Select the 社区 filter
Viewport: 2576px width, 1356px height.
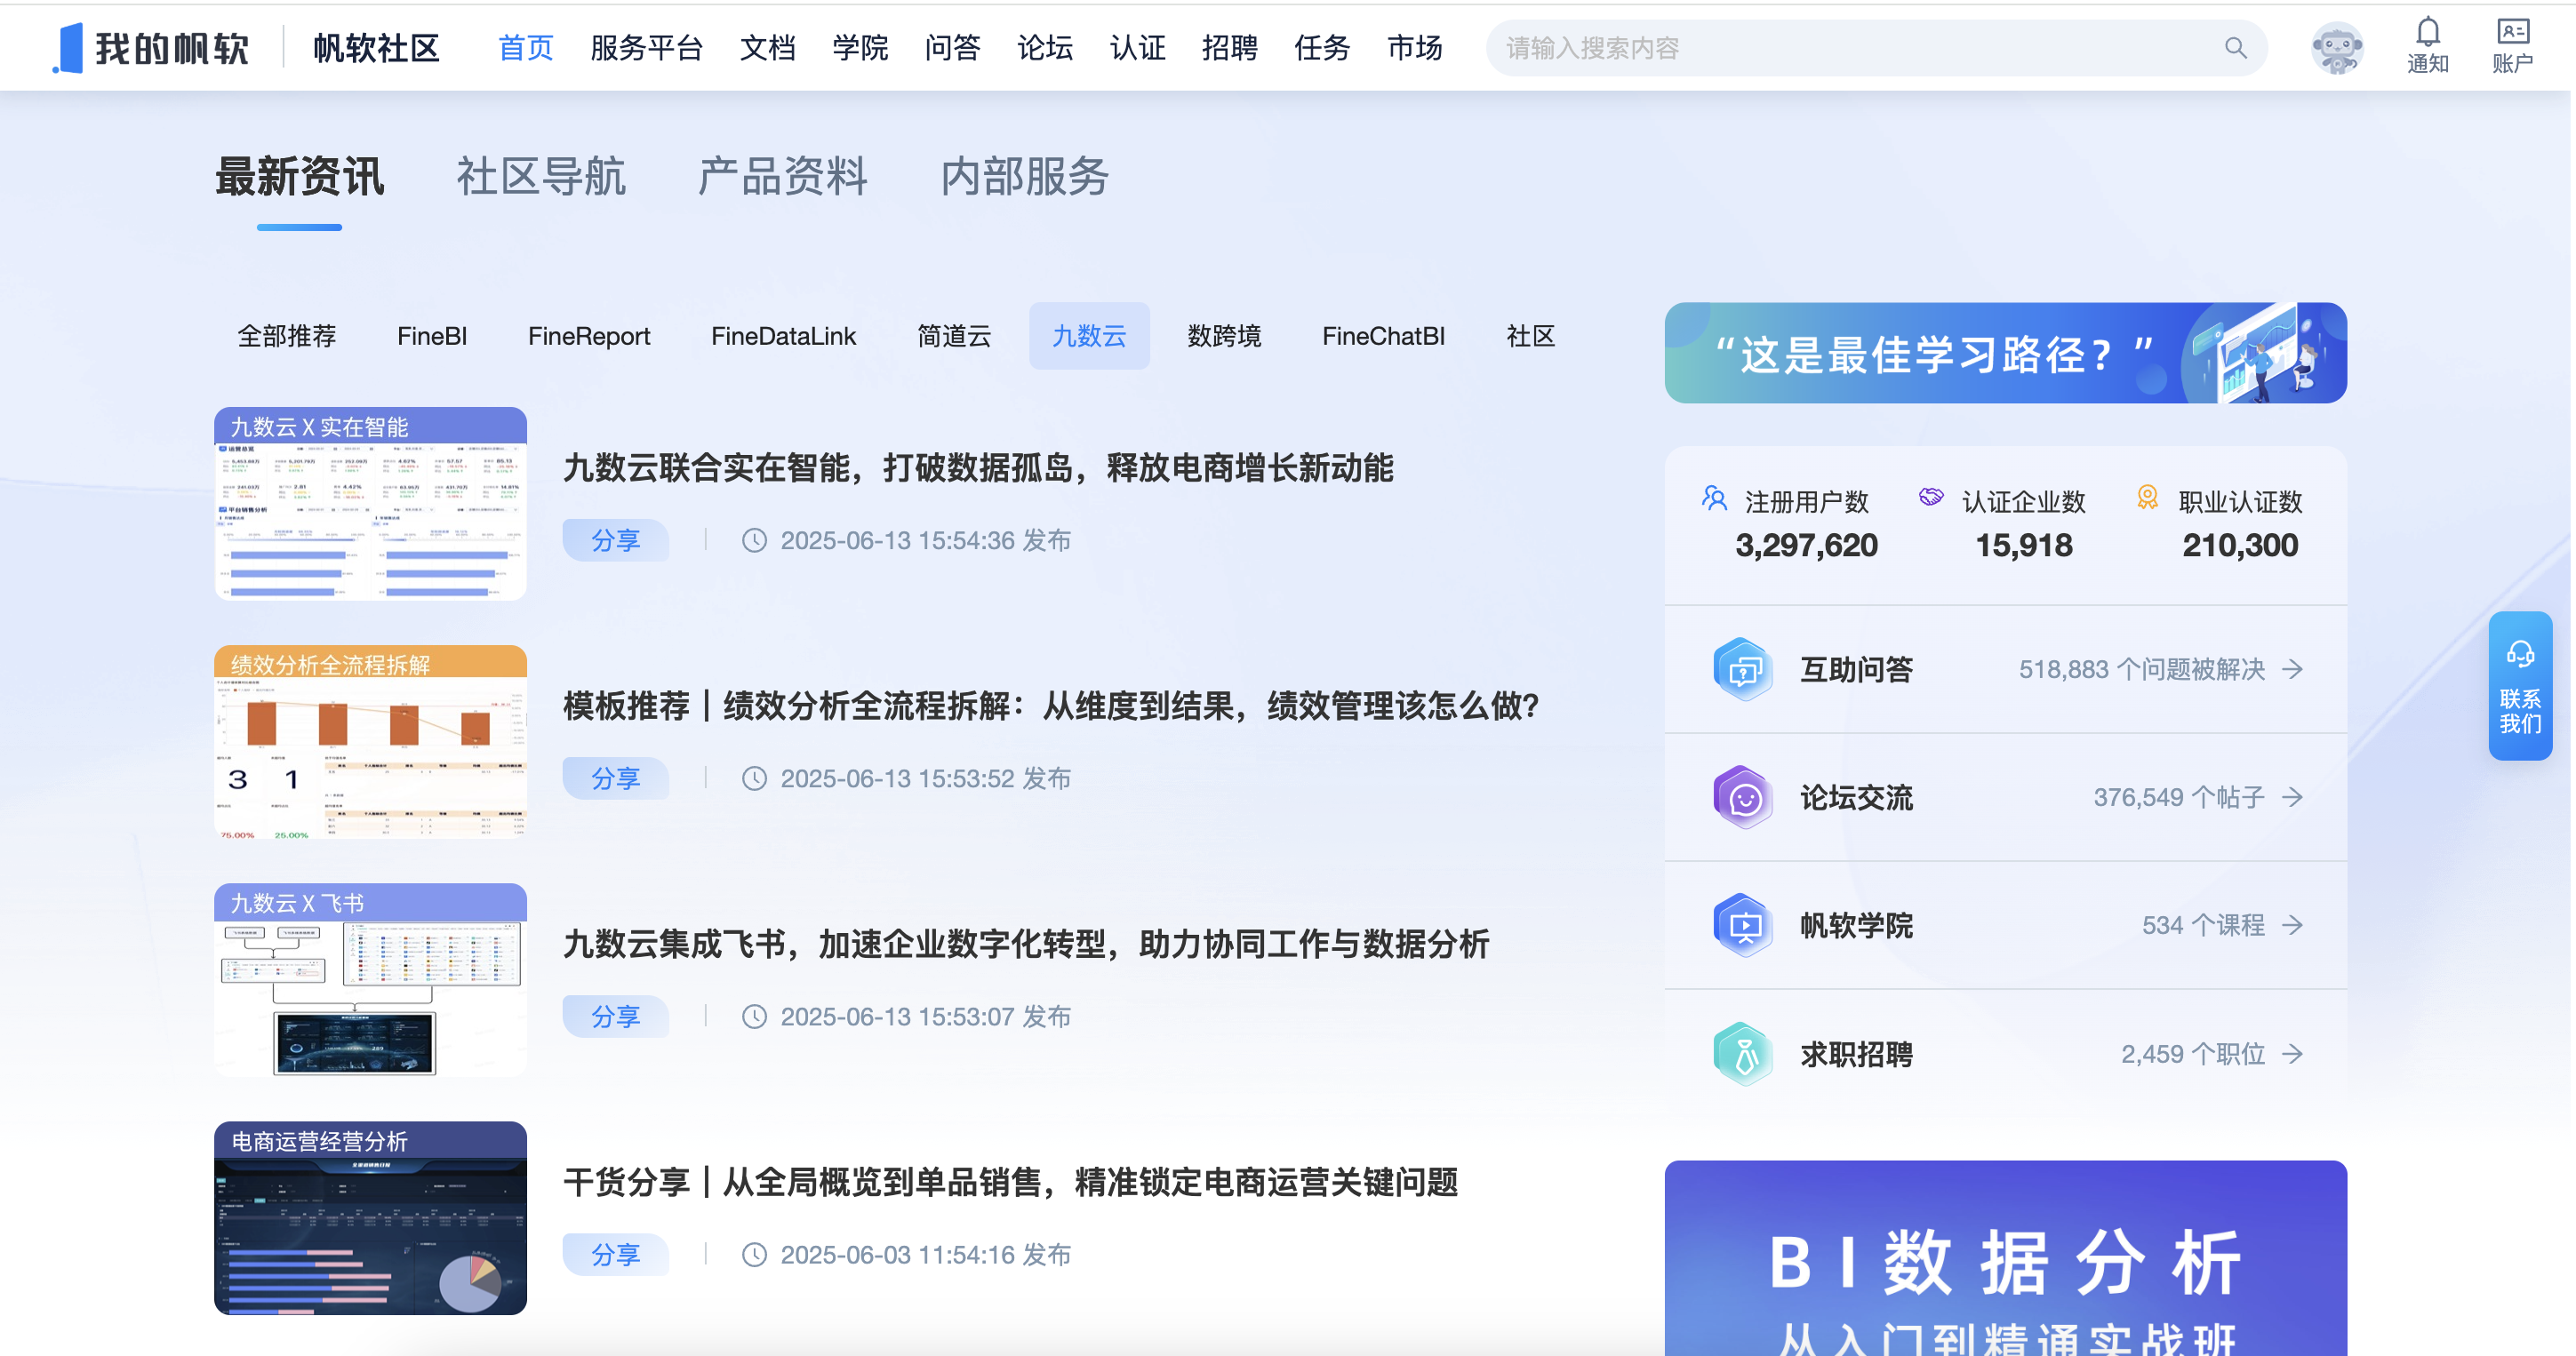(1530, 336)
